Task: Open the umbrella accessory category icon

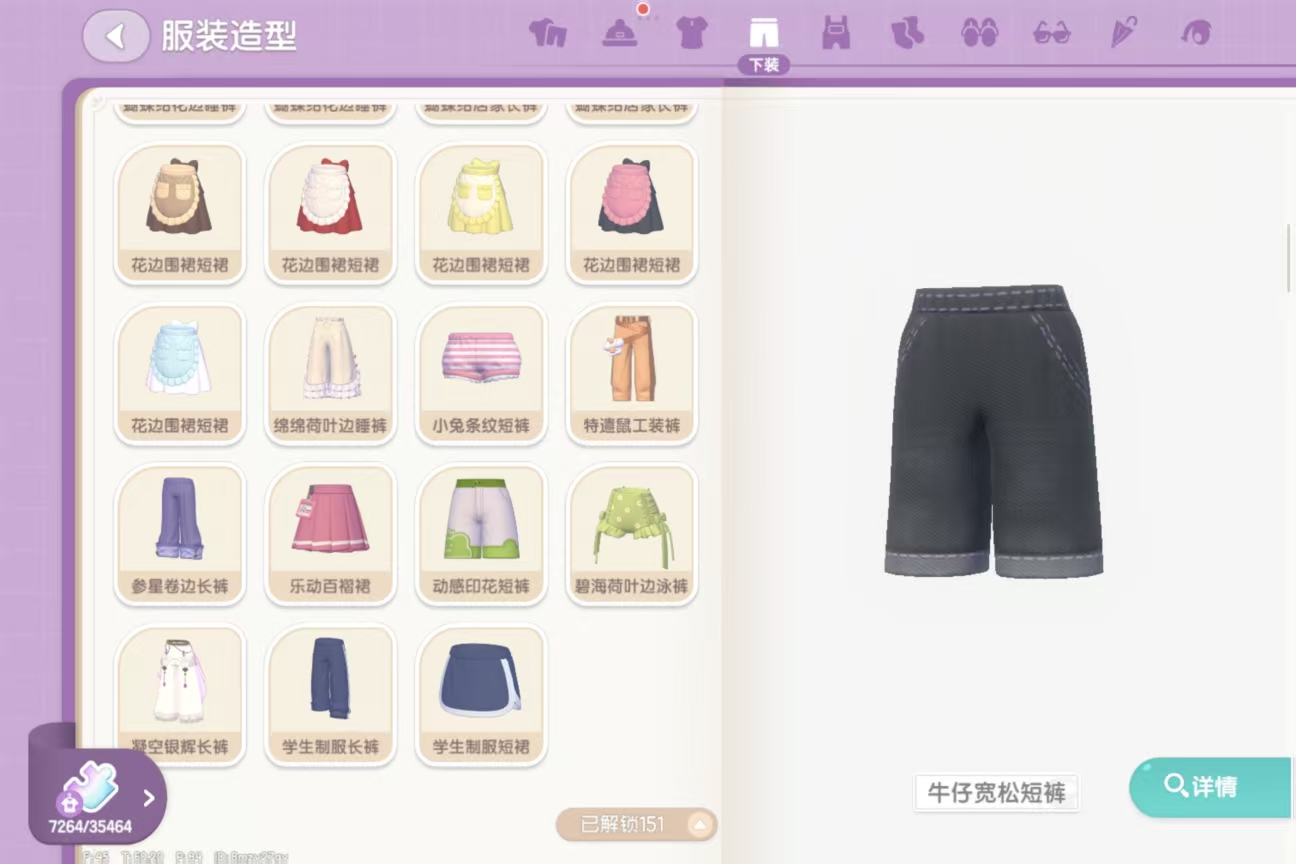Action: pyautogui.click(x=1123, y=33)
